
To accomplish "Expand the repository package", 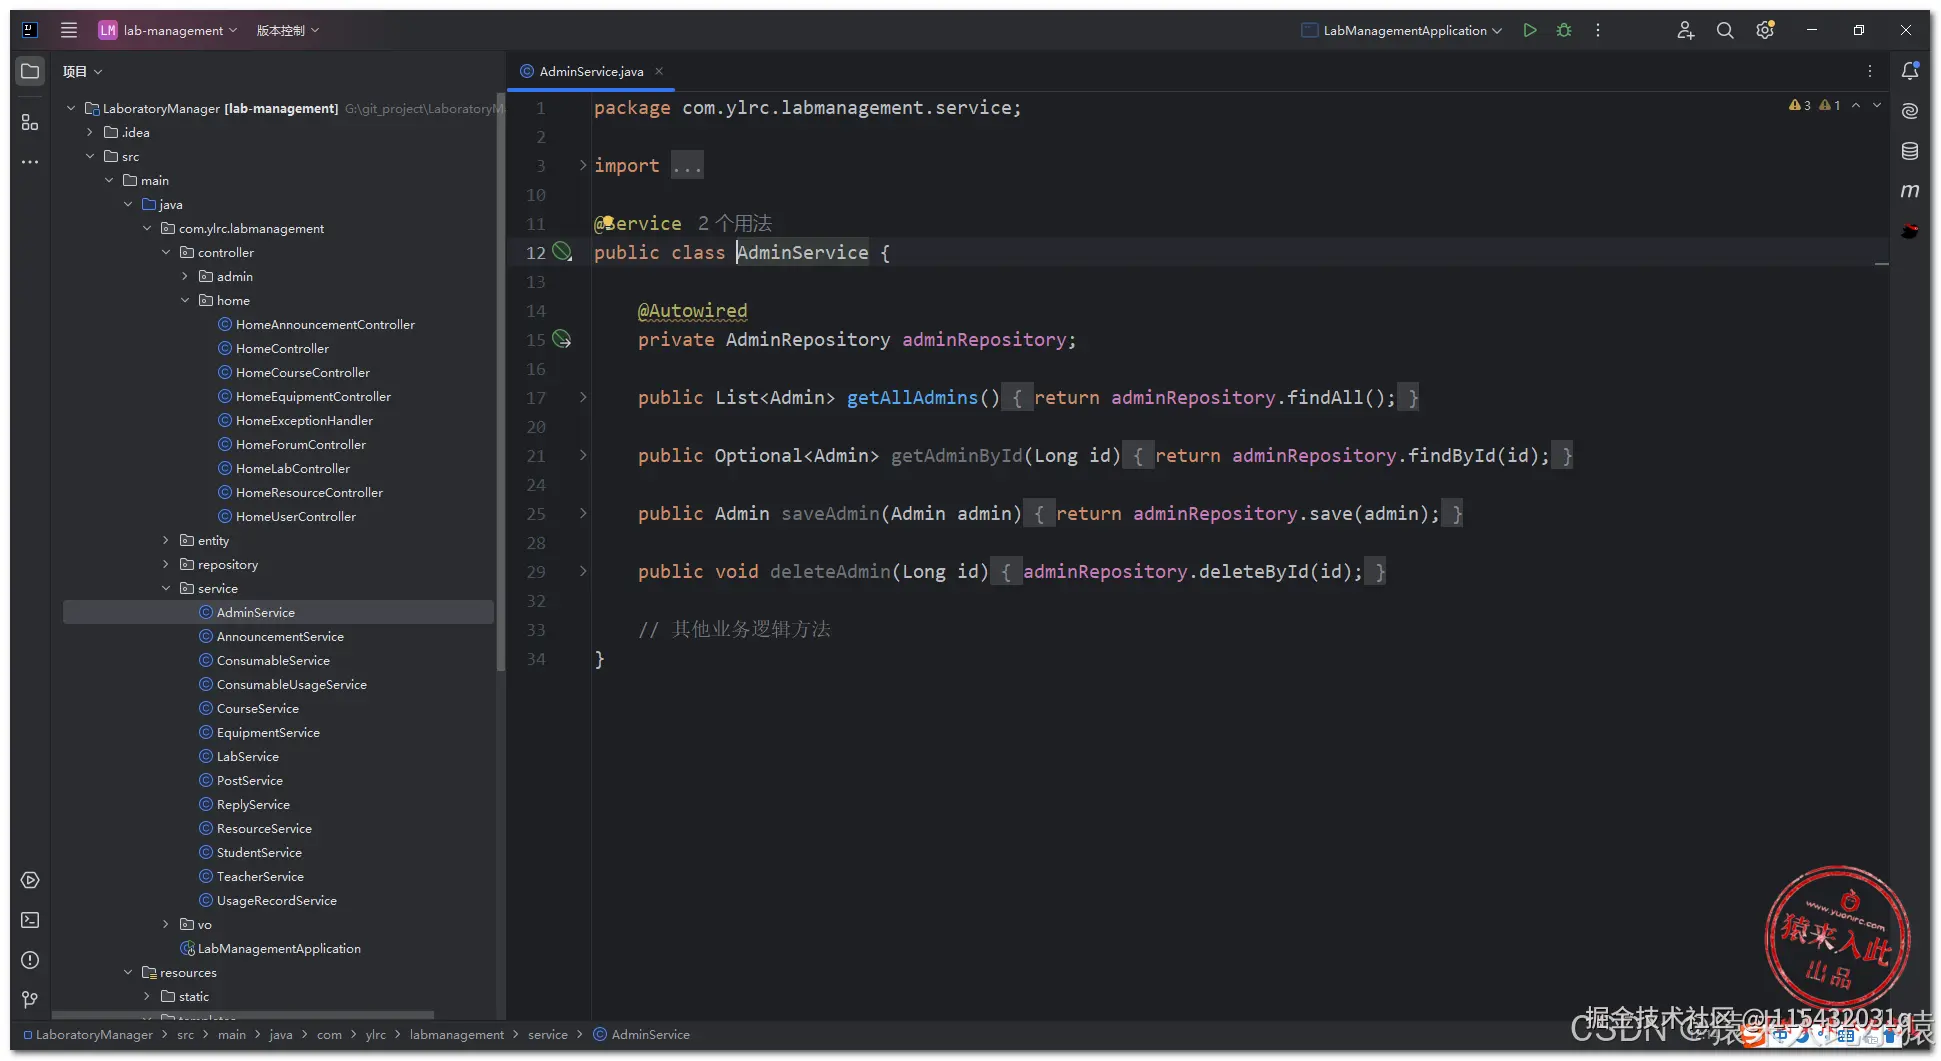I will click(166, 564).
